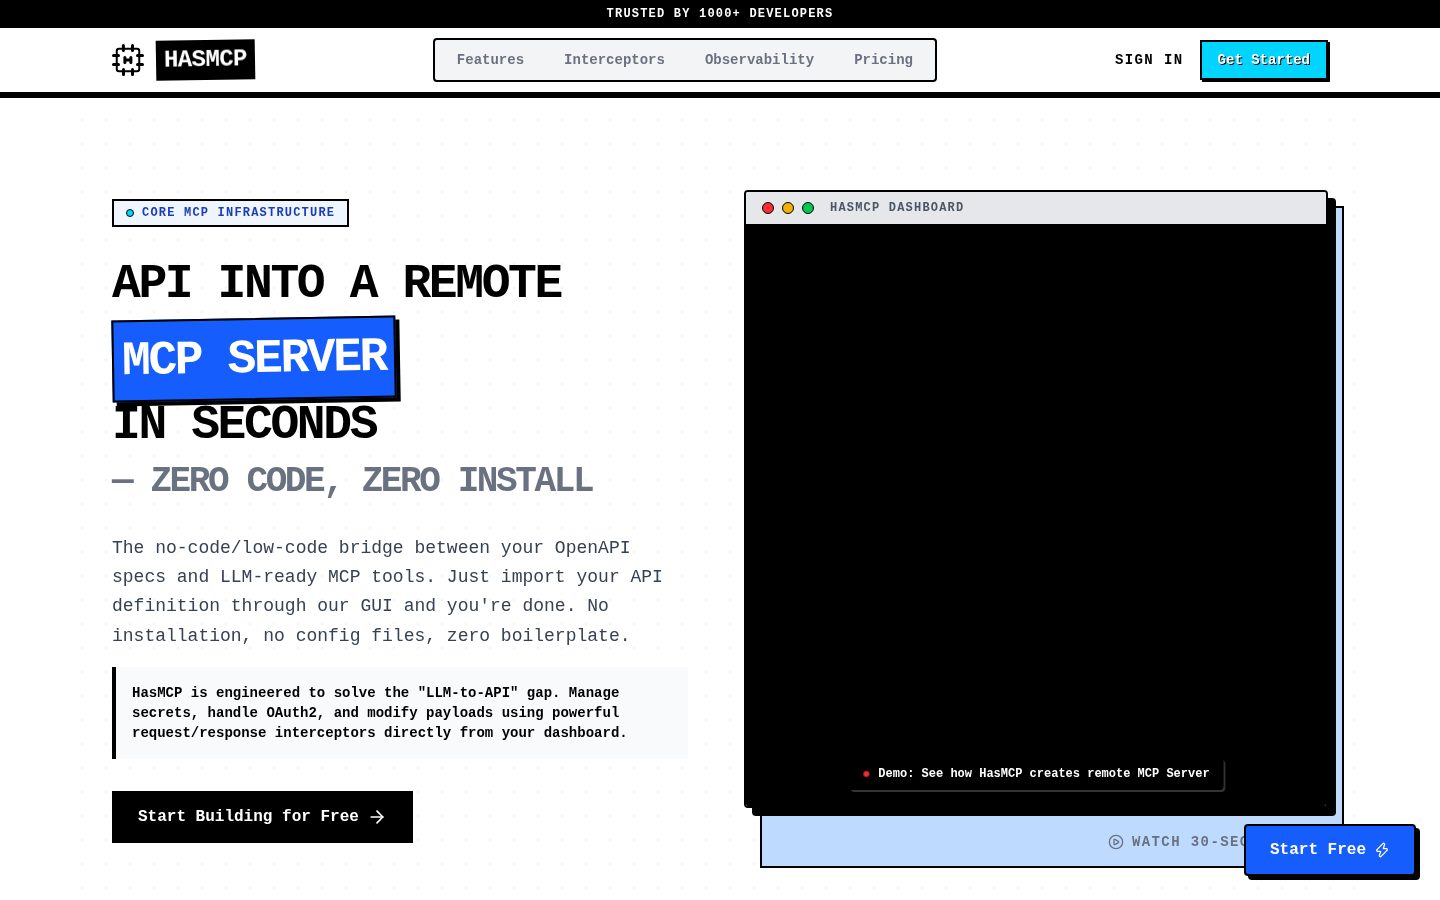The image size is (1440, 900).
Task: Click the CORE MCP INFRASTRUCTURE badge
Action: pos(230,213)
